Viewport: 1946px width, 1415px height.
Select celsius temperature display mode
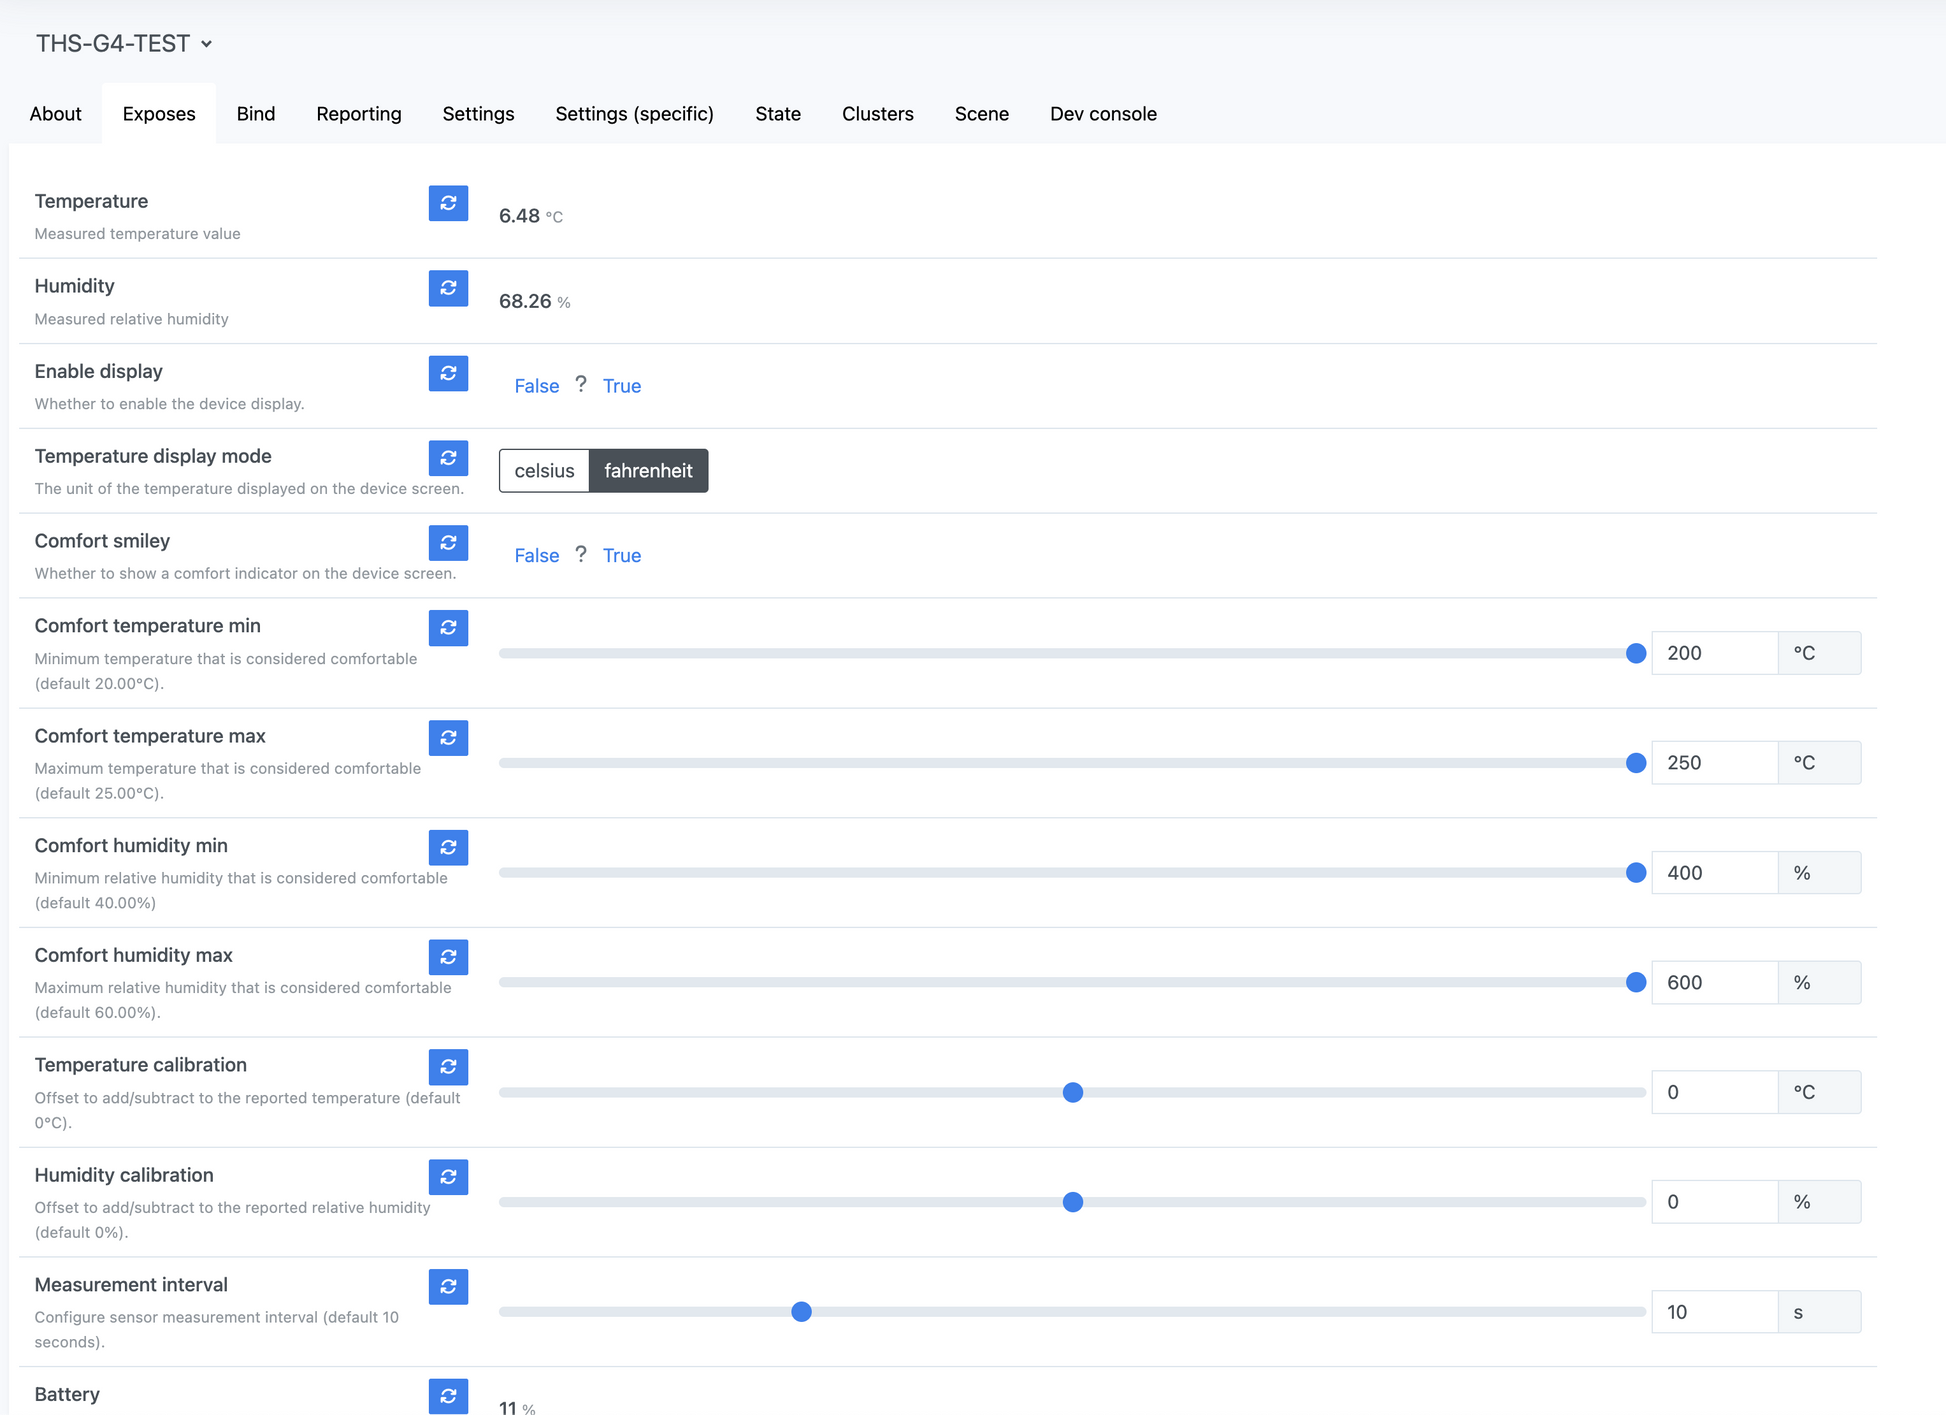pos(544,471)
